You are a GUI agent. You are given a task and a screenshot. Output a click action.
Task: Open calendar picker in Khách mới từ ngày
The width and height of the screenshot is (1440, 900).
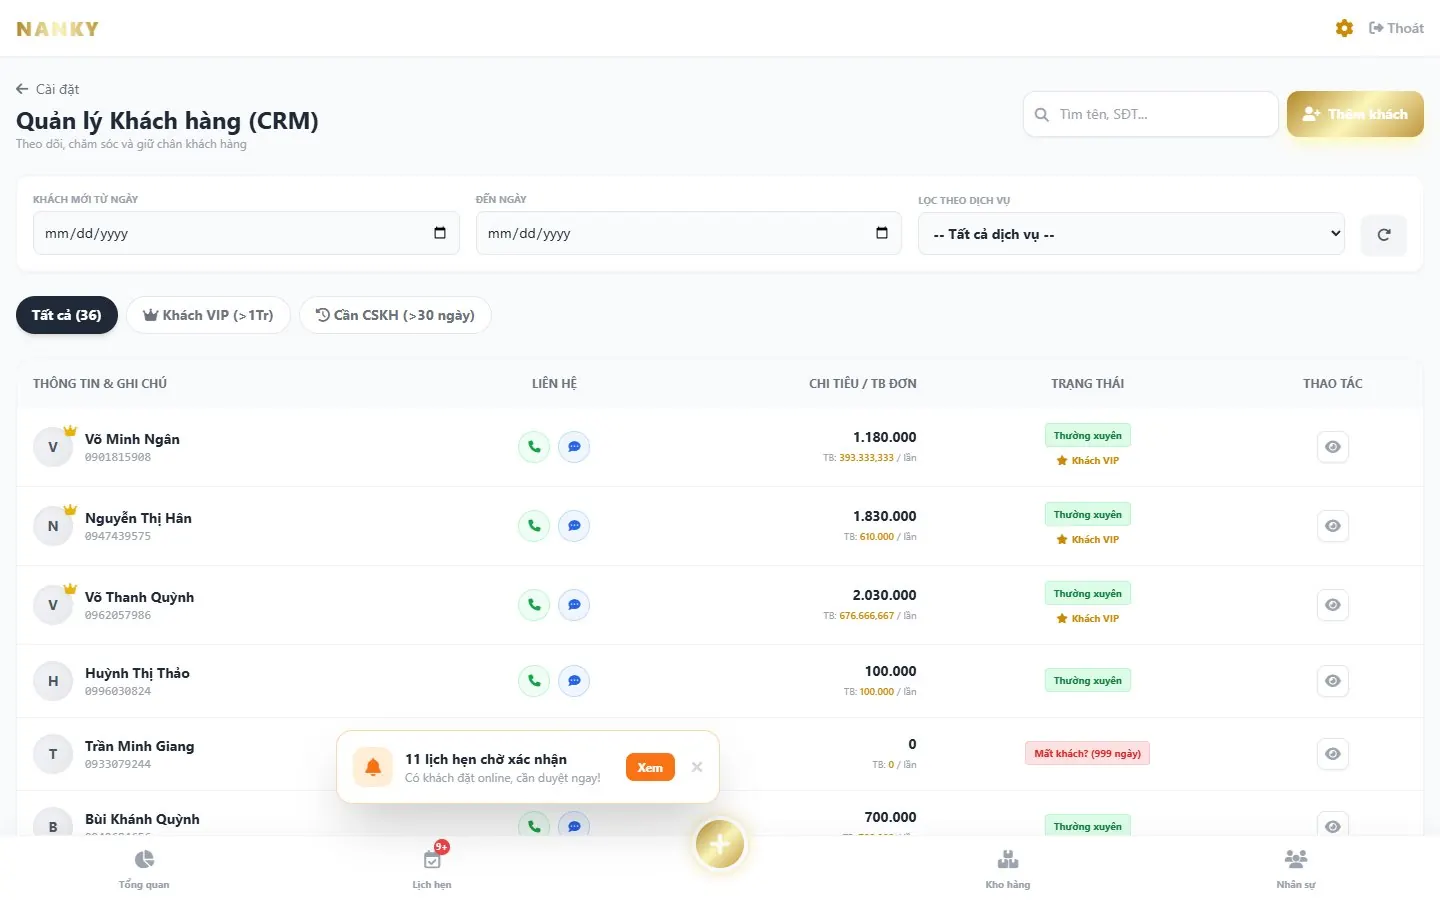[x=440, y=233]
